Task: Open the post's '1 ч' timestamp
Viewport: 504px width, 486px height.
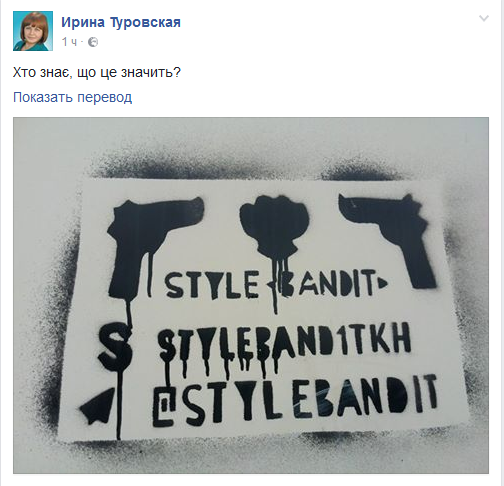Action: point(69,42)
